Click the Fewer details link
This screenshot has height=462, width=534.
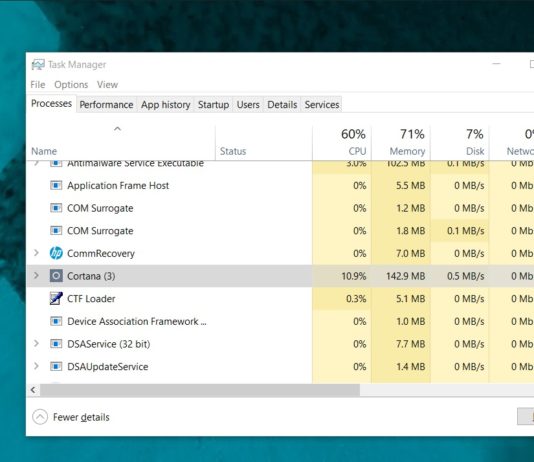pyautogui.click(x=81, y=417)
